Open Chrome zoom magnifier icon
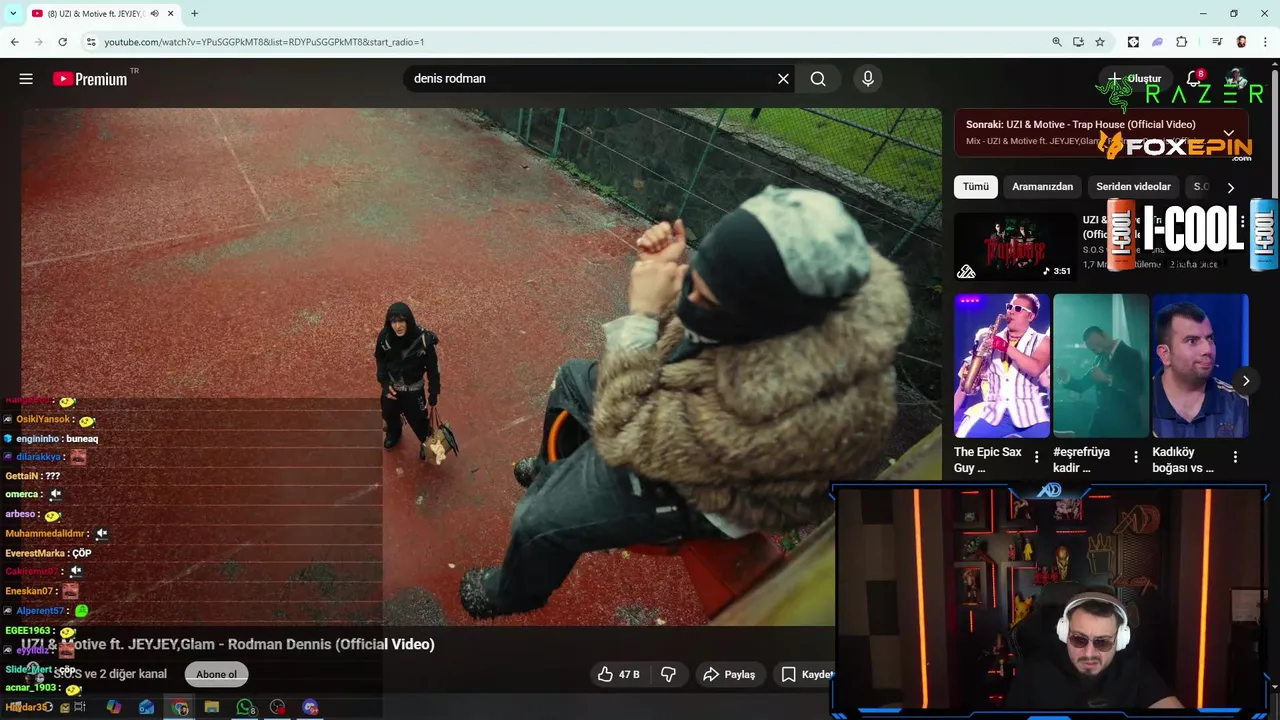The image size is (1280, 720). tap(1057, 42)
